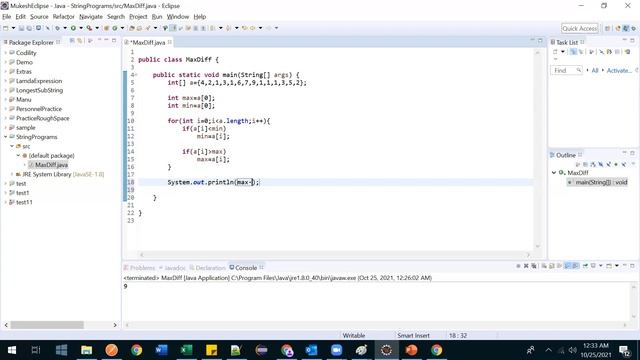Click the Open Type toolbar icon
The height and width of the screenshot is (360, 640).
point(131,28)
